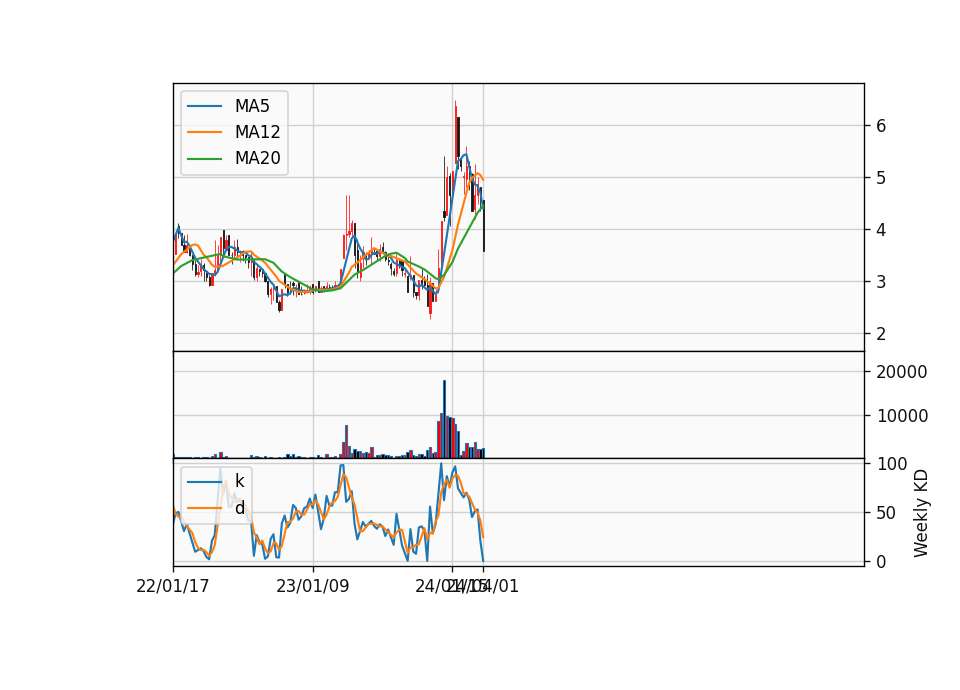Click the last candlestick dropping below 4
960x690 pixels.
coord(484,225)
